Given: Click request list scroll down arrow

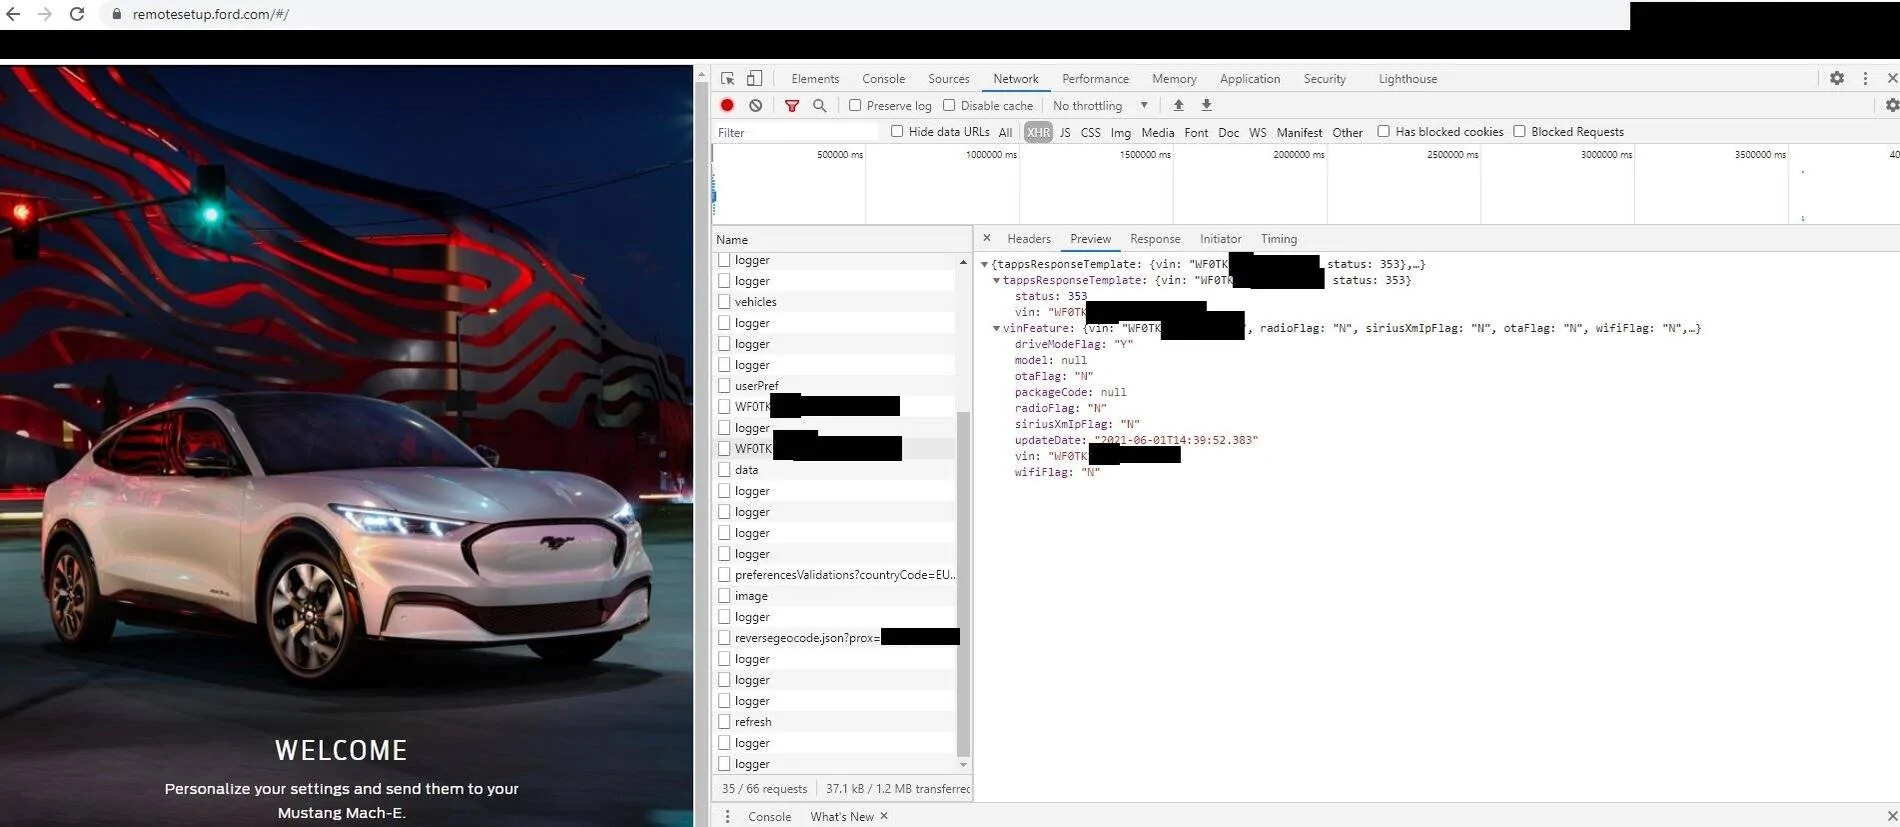Looking at the screenshot, I should coord(963,764).
